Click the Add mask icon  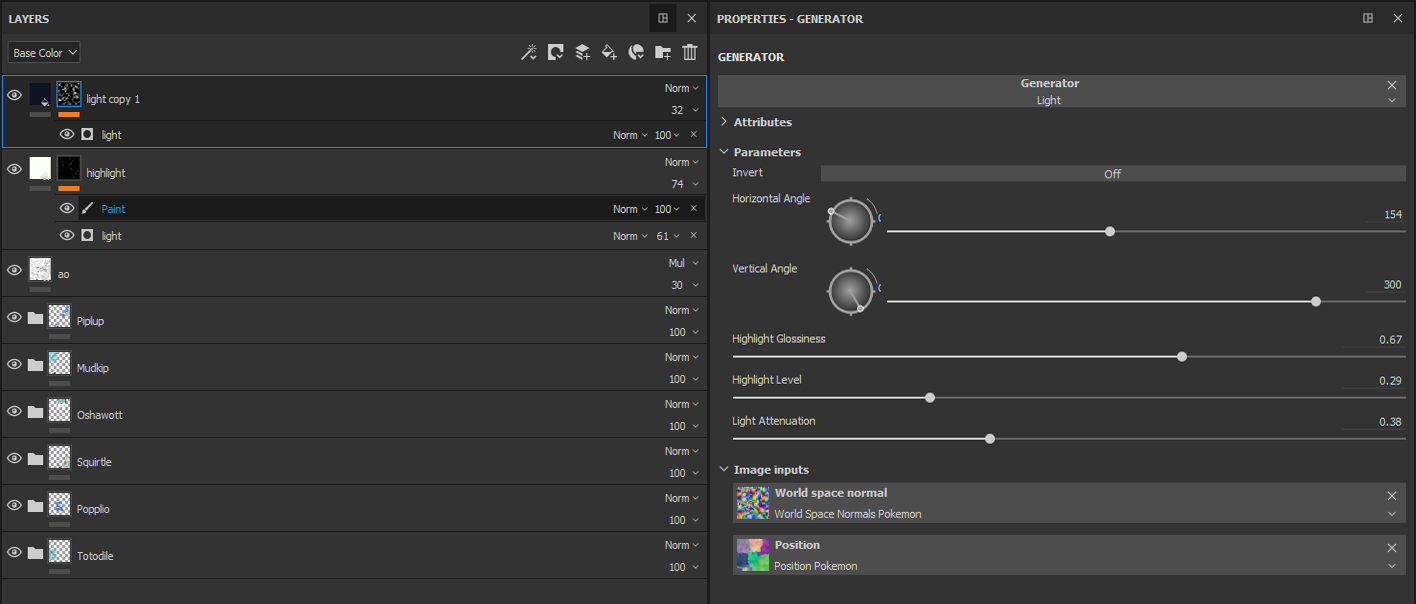[556, 52]
